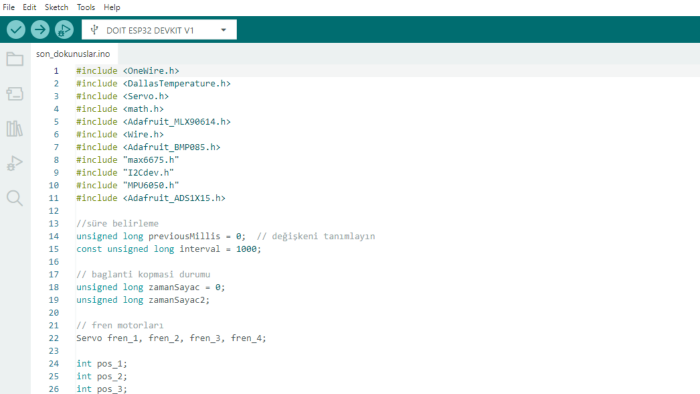Click the interval = 1000 constant line
This screenshot has height=394, width=700.
click(x=169, y=249)
